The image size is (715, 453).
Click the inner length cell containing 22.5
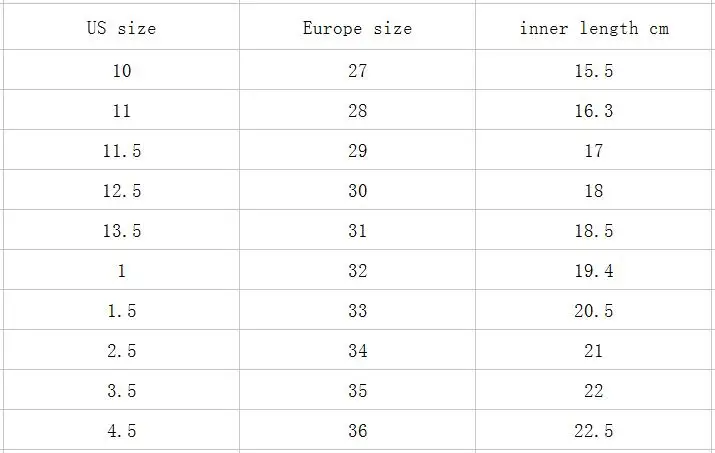pos(594,430)
